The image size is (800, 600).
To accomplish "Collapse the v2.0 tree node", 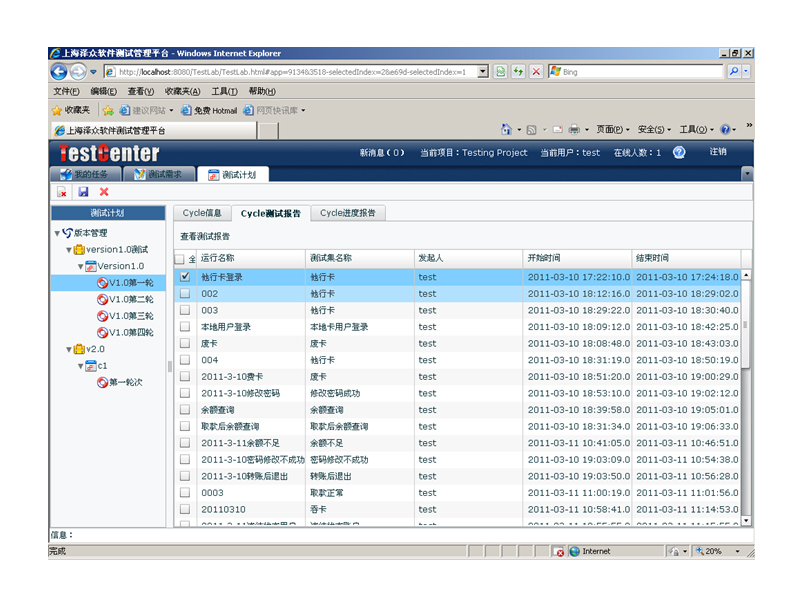I will point(68,349).
